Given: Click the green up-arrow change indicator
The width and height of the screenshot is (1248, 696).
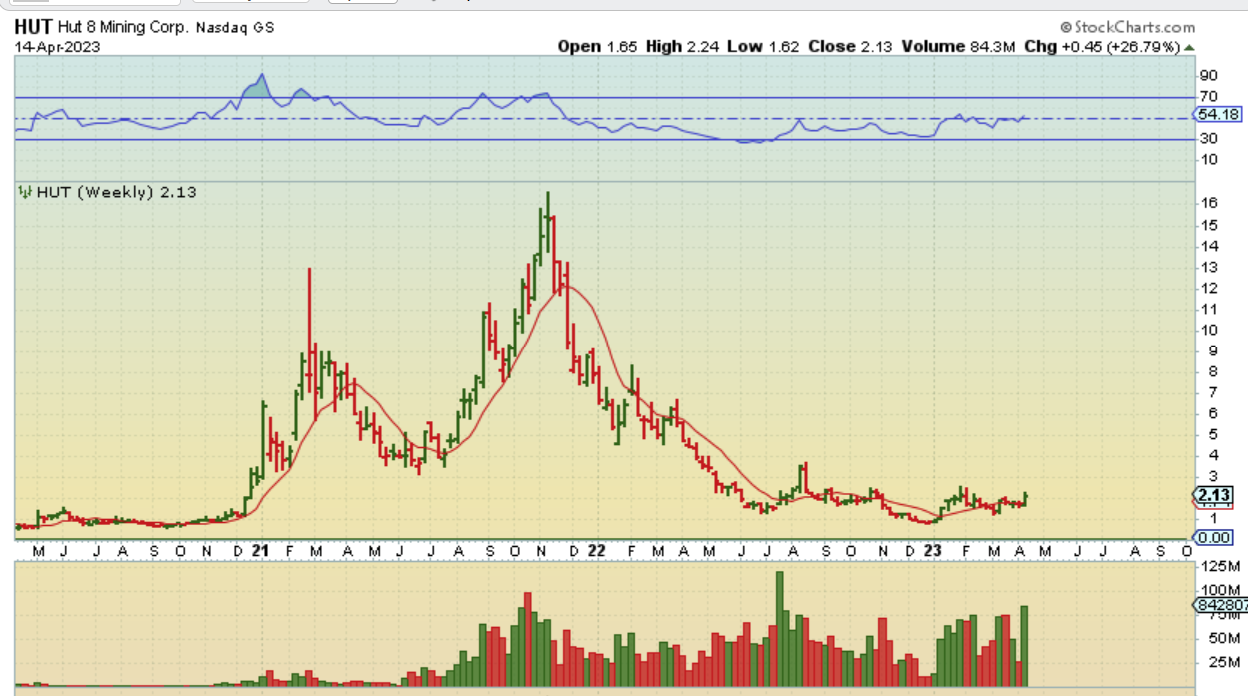Looking at the screenshot, I should 1190,47.
